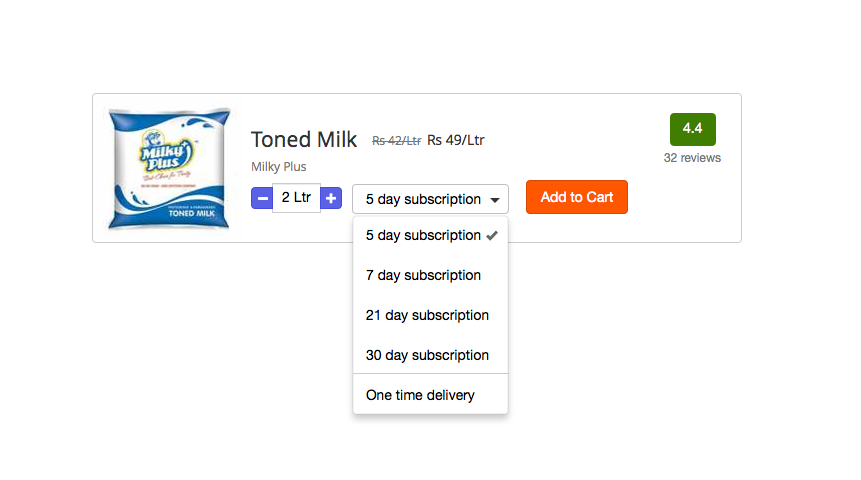Screen dimensions: 861x480
Task: Click the 2 Ltr quantity field
Action: pyautogui.click(x=296, y=198)
